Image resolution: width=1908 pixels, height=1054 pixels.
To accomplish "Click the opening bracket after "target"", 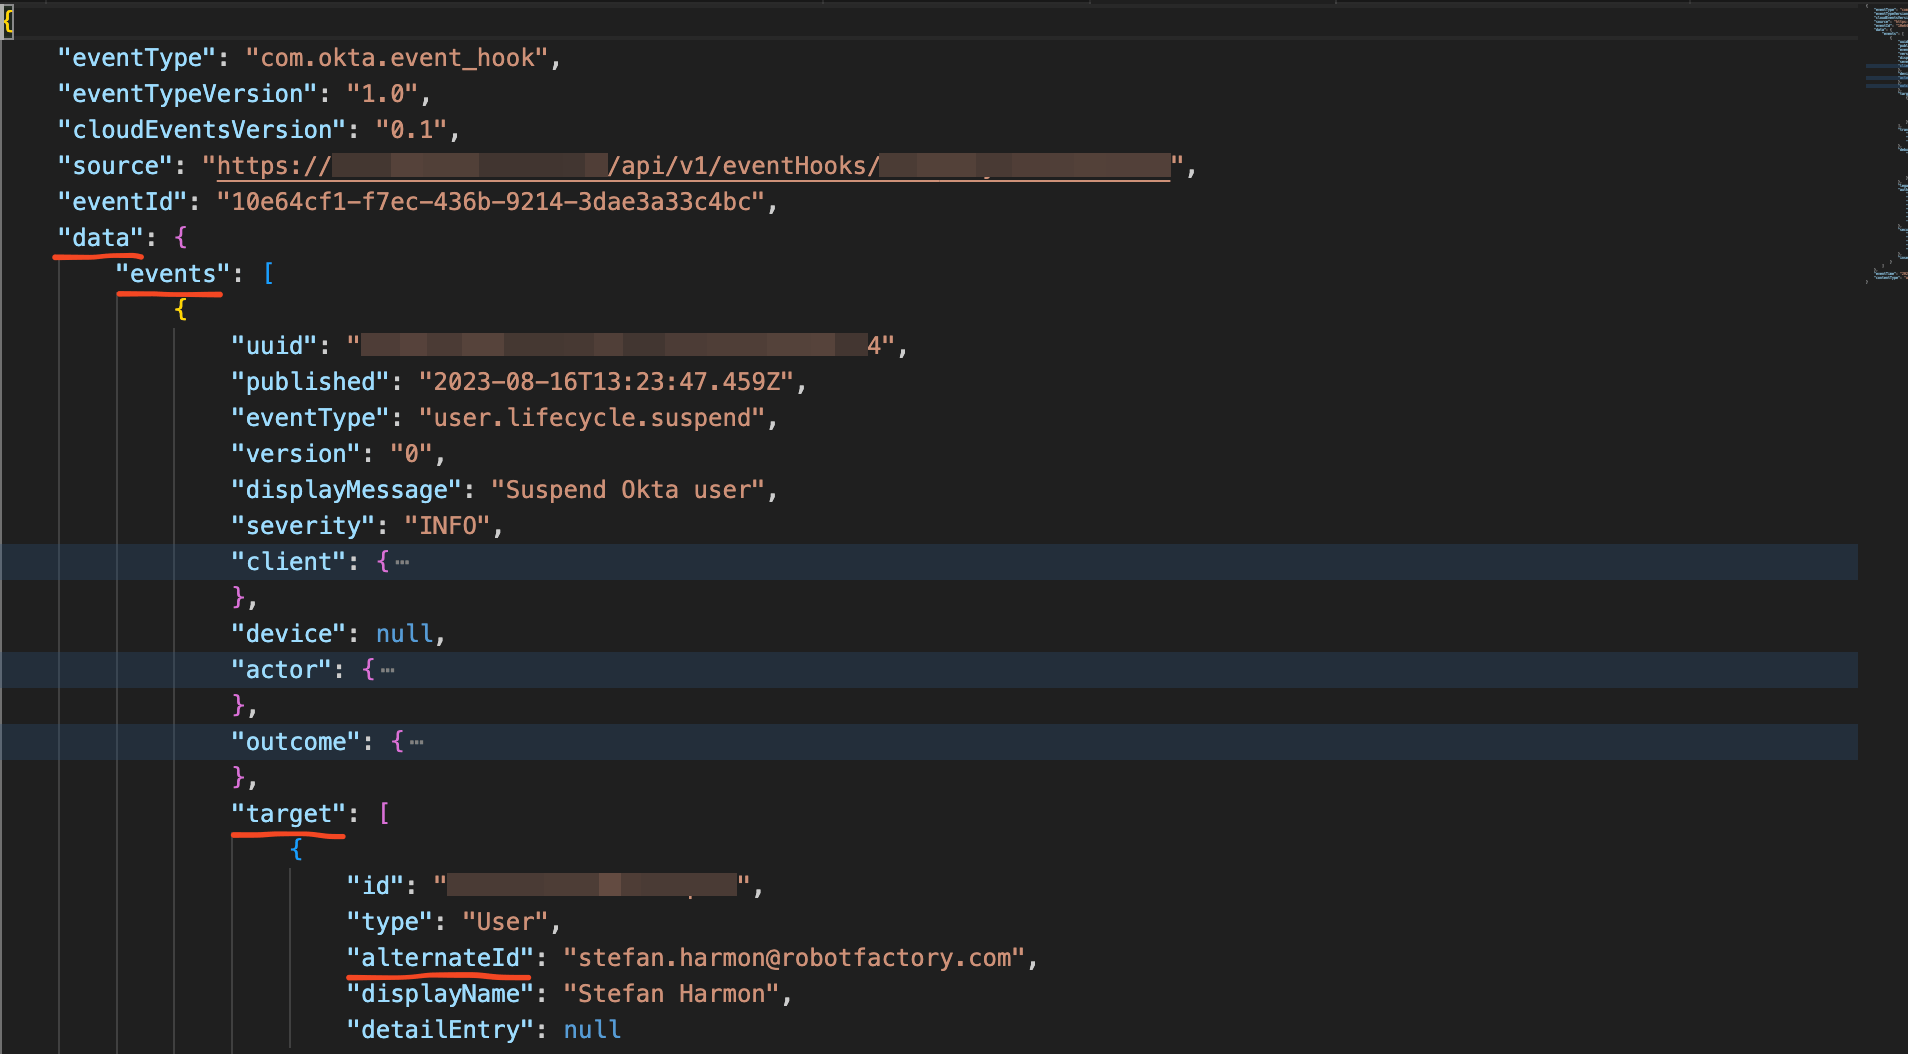I will [x=384, y=814].
